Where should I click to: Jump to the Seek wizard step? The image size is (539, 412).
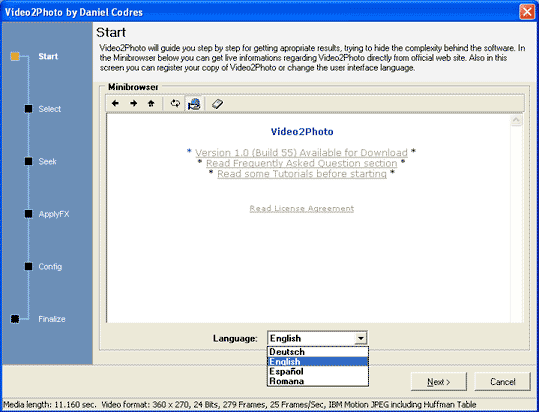pyautogui.click(x=47, y=162)
